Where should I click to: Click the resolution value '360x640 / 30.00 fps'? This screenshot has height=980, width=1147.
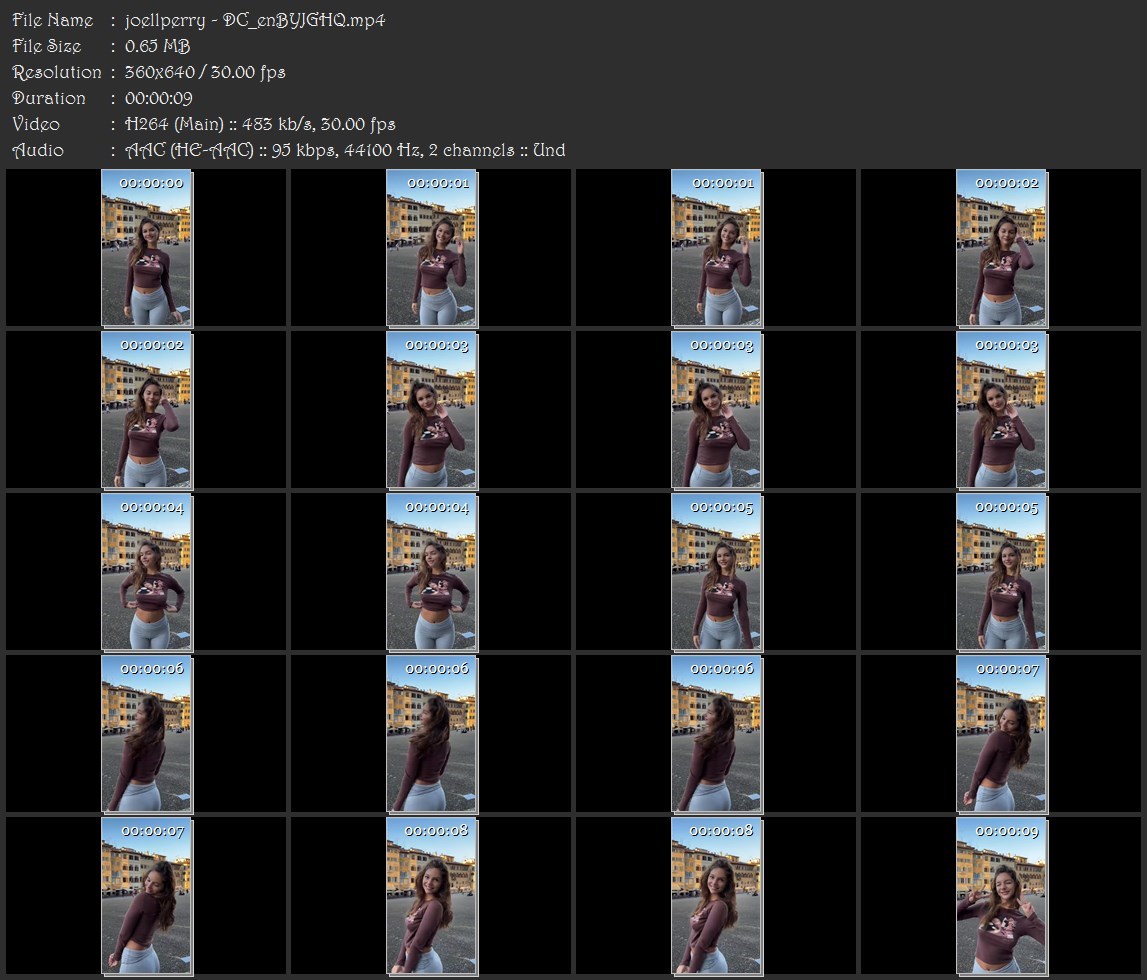pyautogui.click(x=205, y=72)
